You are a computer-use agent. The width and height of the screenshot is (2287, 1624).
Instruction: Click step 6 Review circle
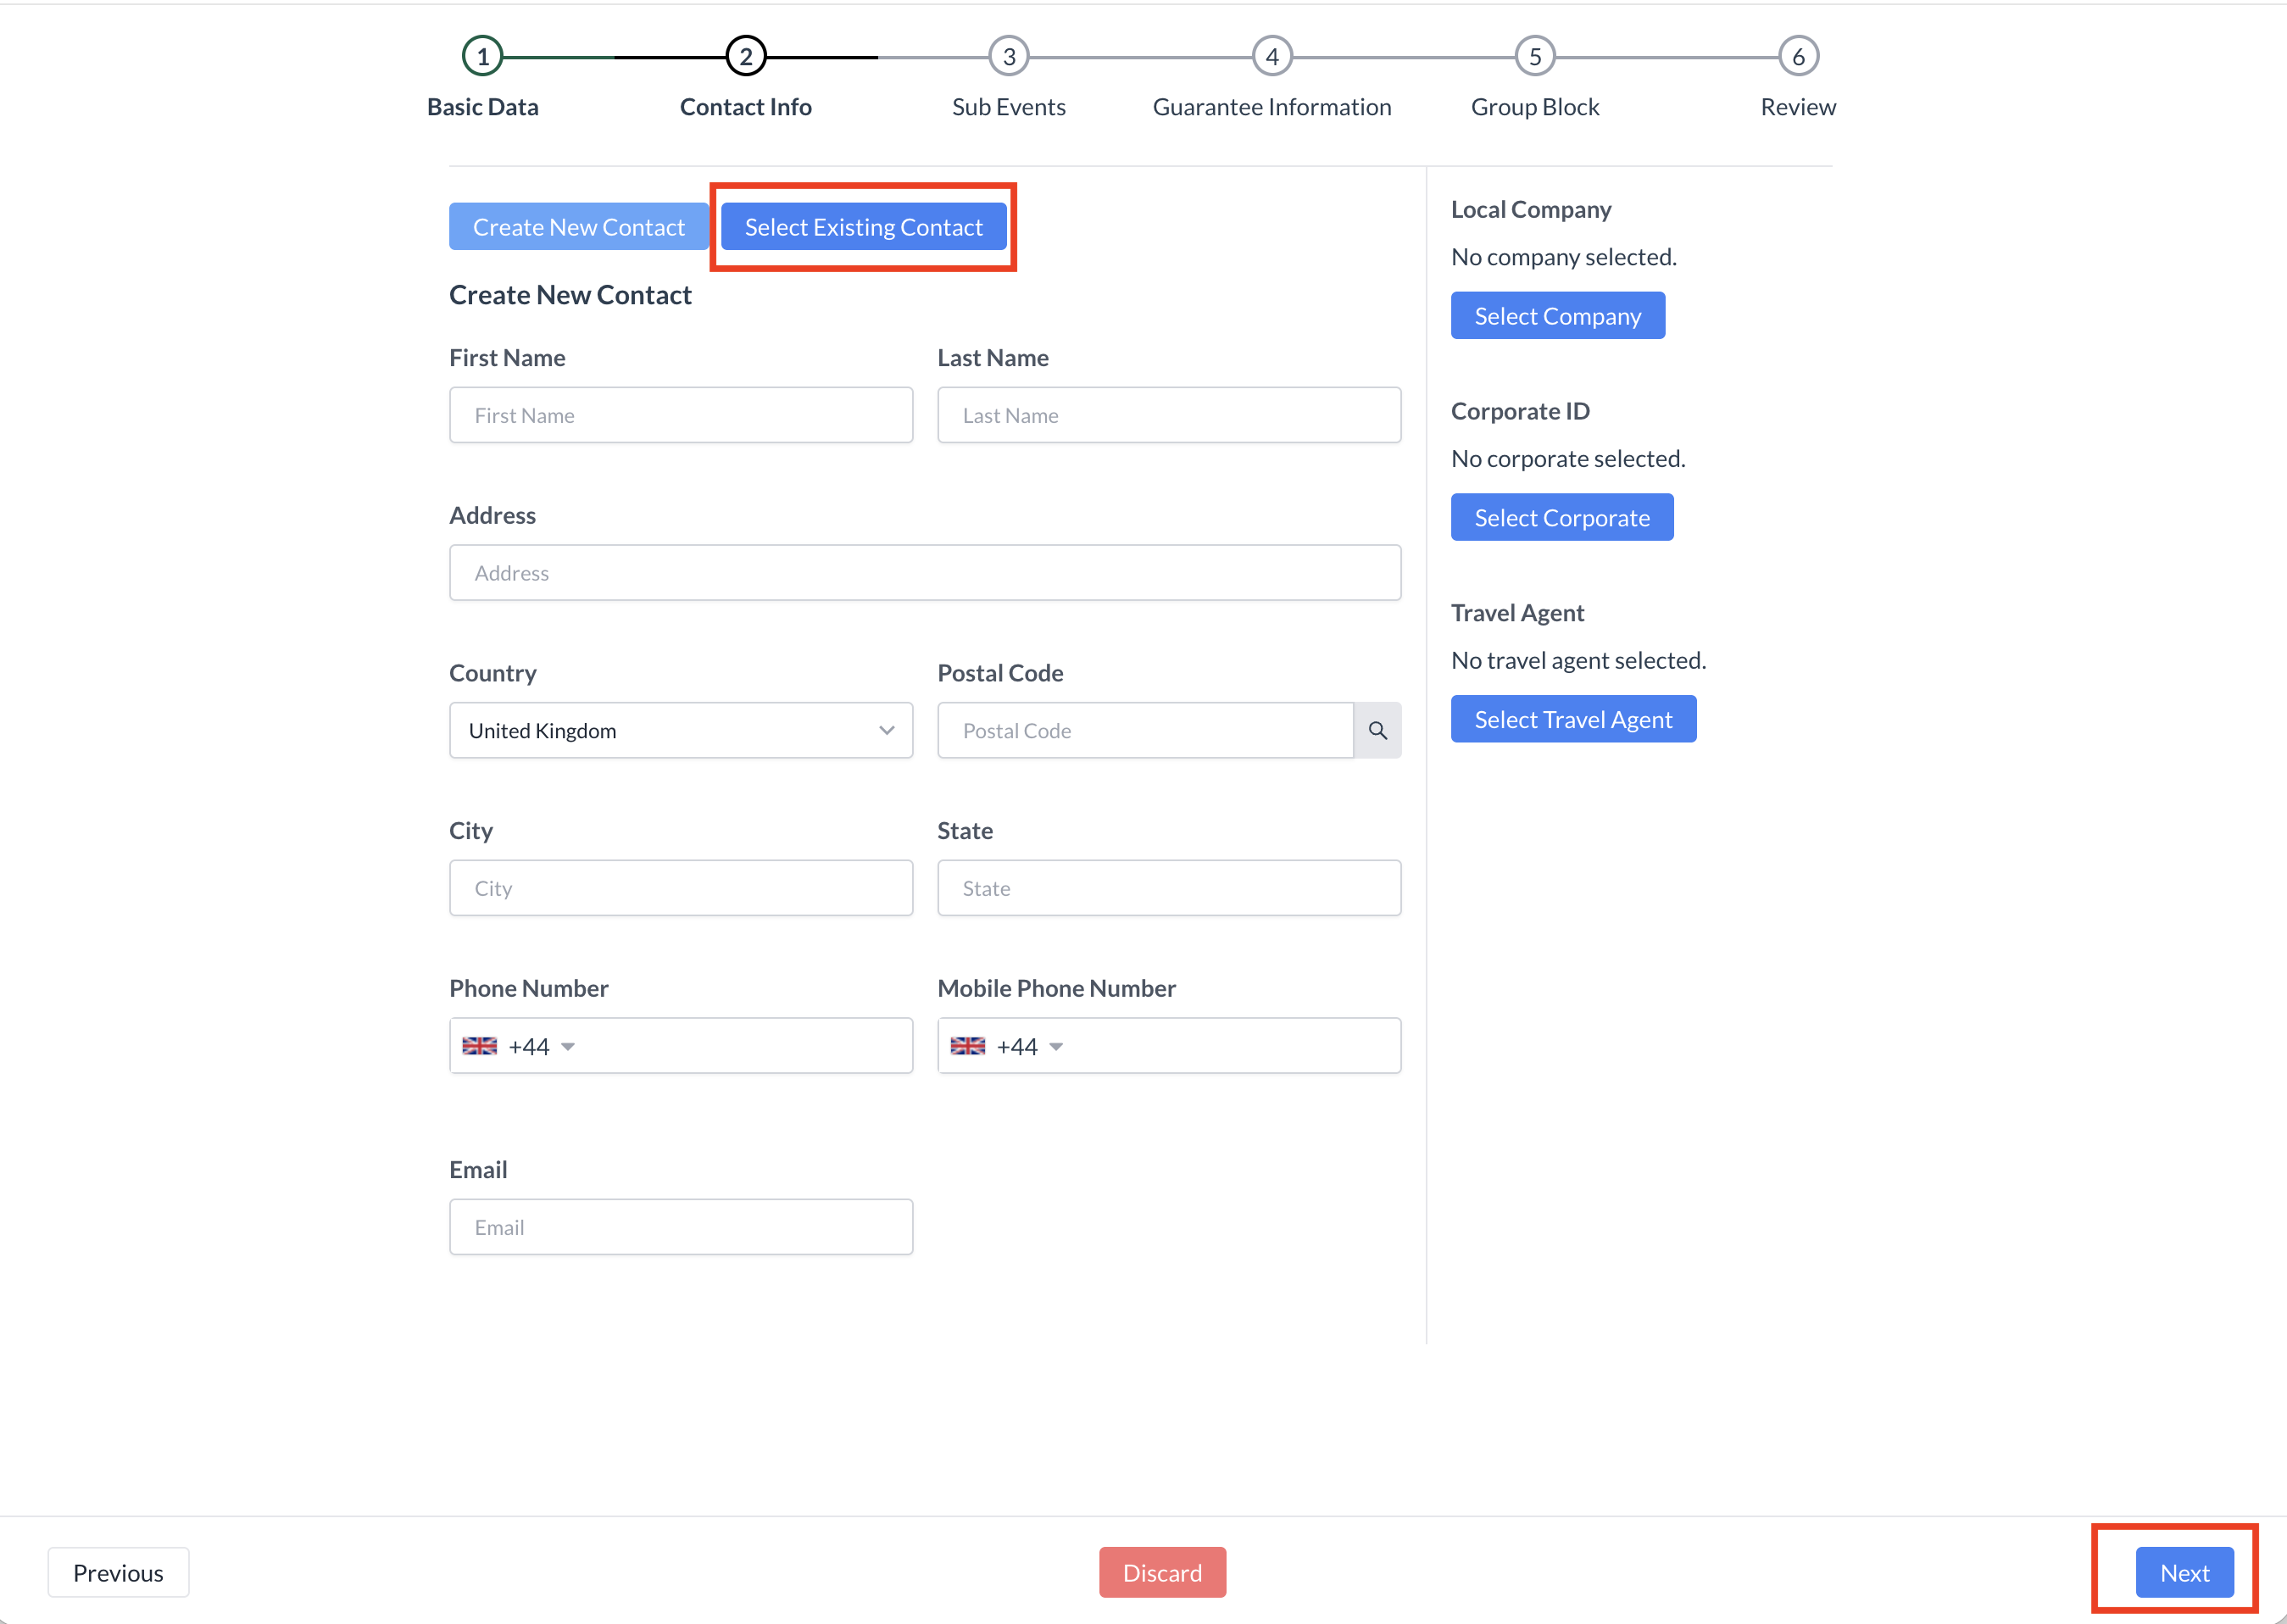coord(1797,56)
